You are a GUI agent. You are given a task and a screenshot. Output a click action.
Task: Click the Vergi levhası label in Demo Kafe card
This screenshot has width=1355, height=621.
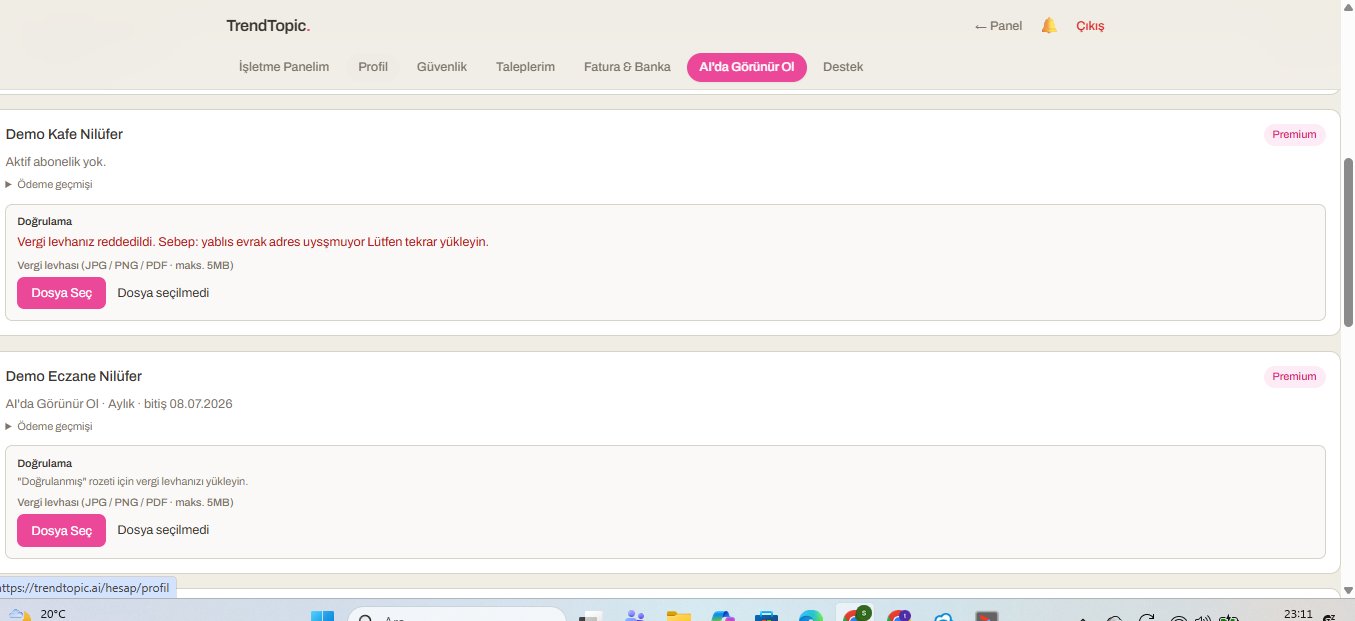point(125,265)
